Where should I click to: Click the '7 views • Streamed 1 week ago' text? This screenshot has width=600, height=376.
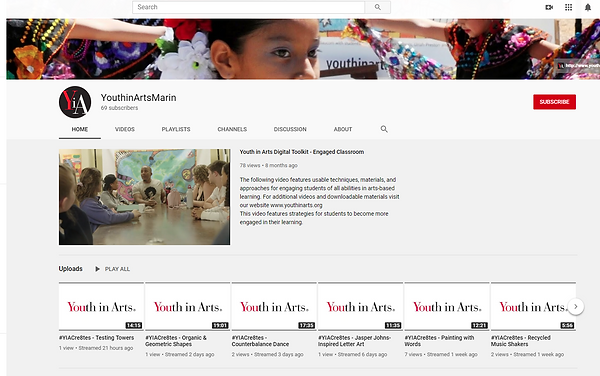[441, 355]
